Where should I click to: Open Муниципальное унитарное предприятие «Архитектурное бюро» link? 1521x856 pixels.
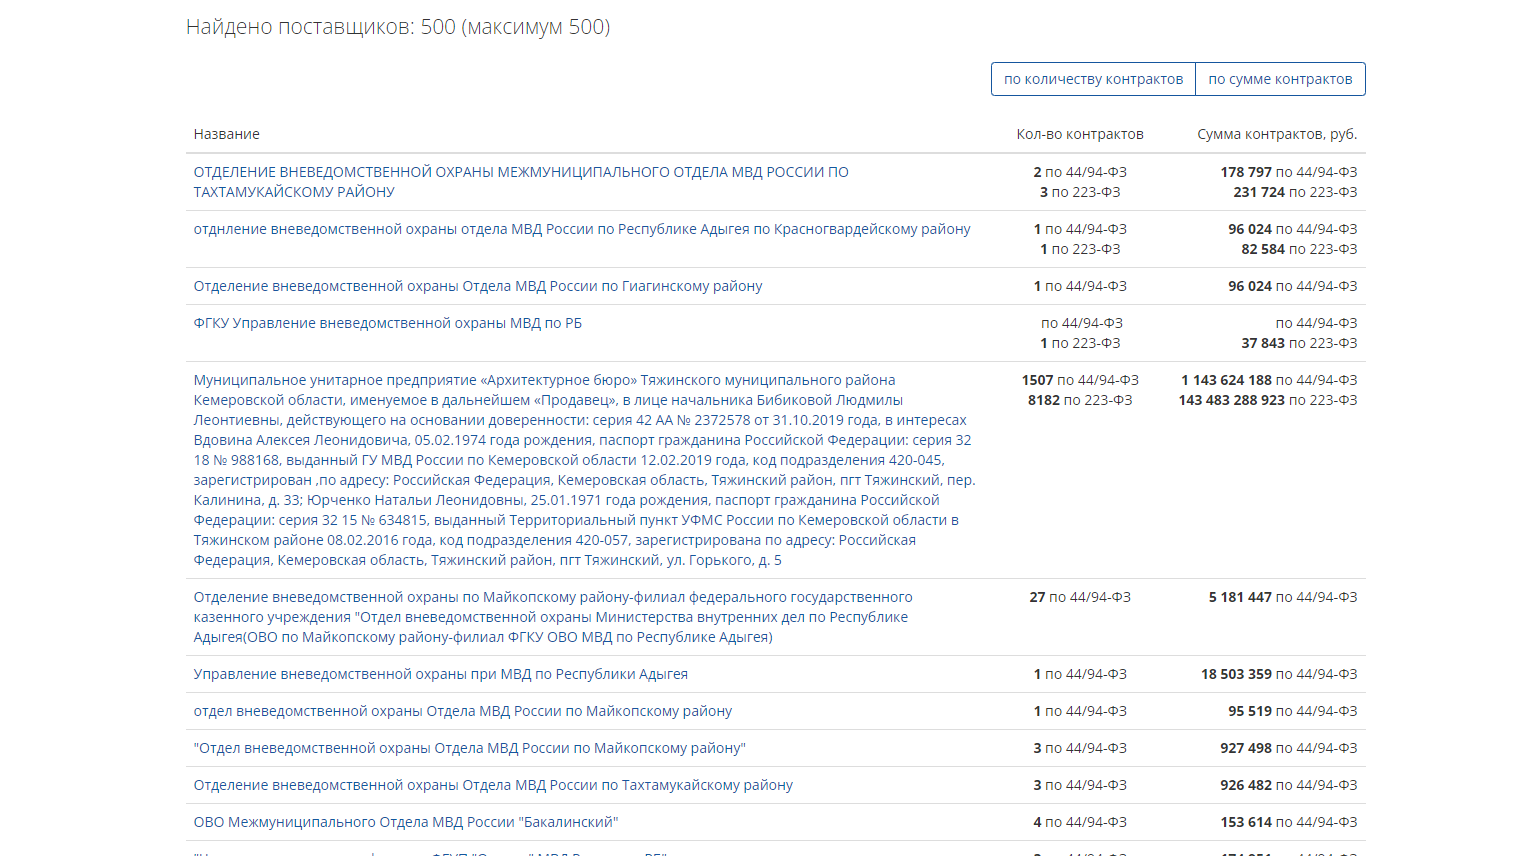[585, 470]
